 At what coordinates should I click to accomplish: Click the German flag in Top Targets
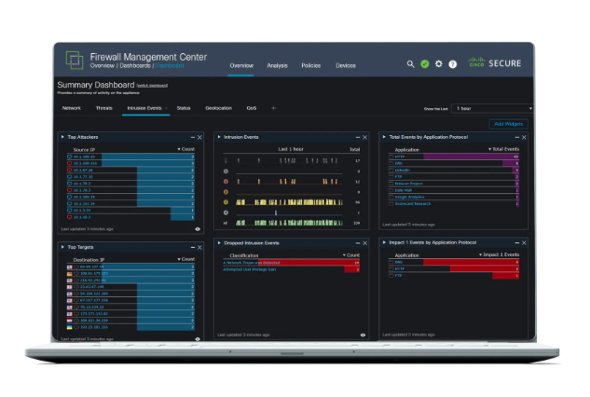(x=70, y=274)
